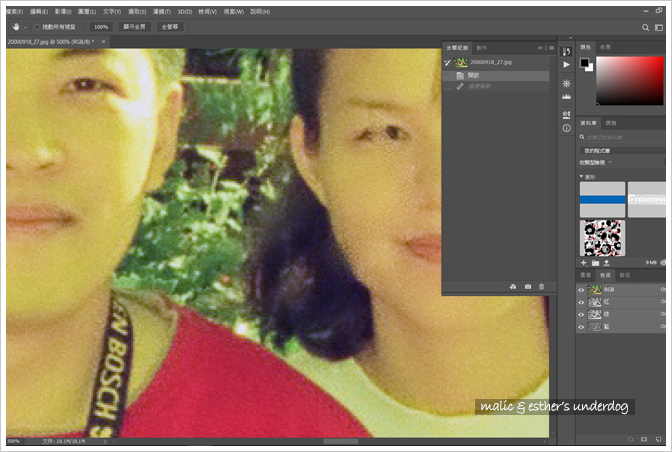This screenshot has width=672, height=452.
Task: Open the Hand tool preset picker arrow
Action: (x=25, y=27)
